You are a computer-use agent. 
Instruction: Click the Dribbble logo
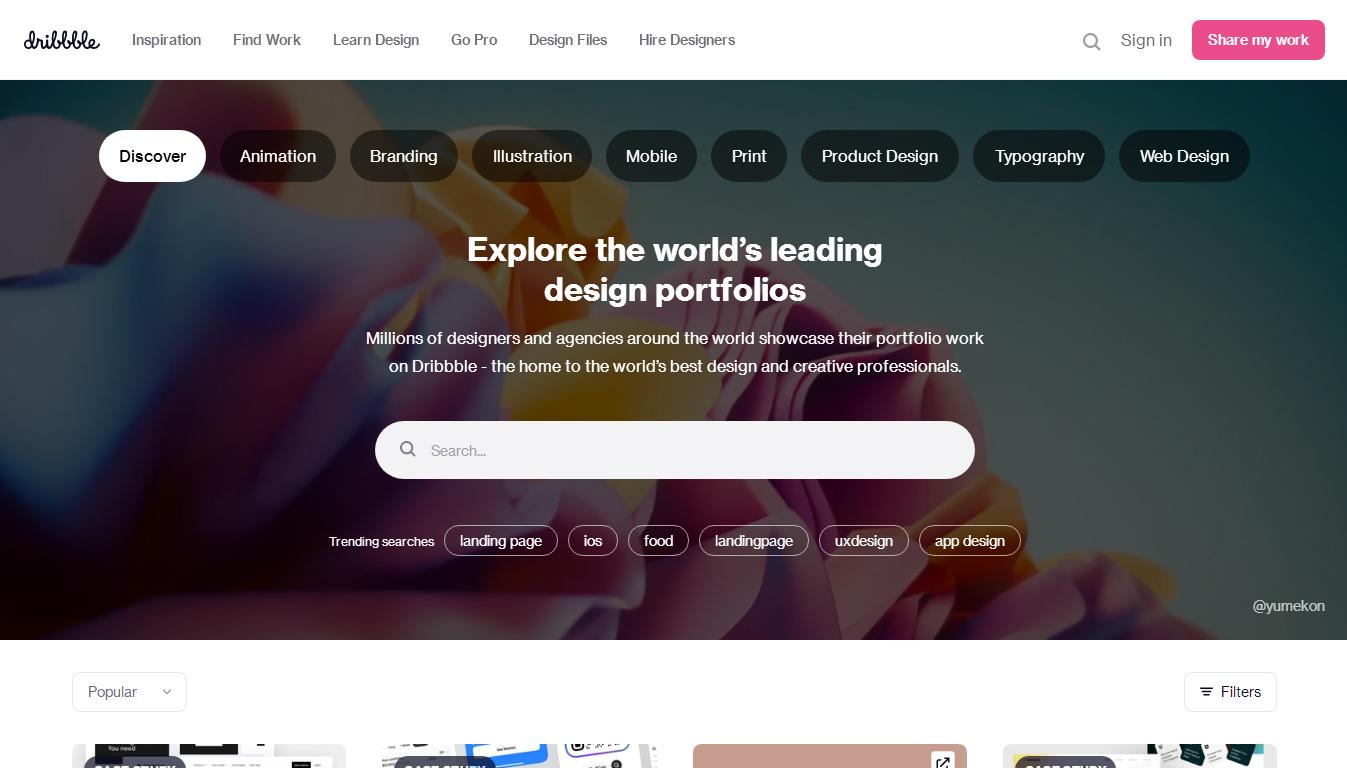(x=62, y=40)
